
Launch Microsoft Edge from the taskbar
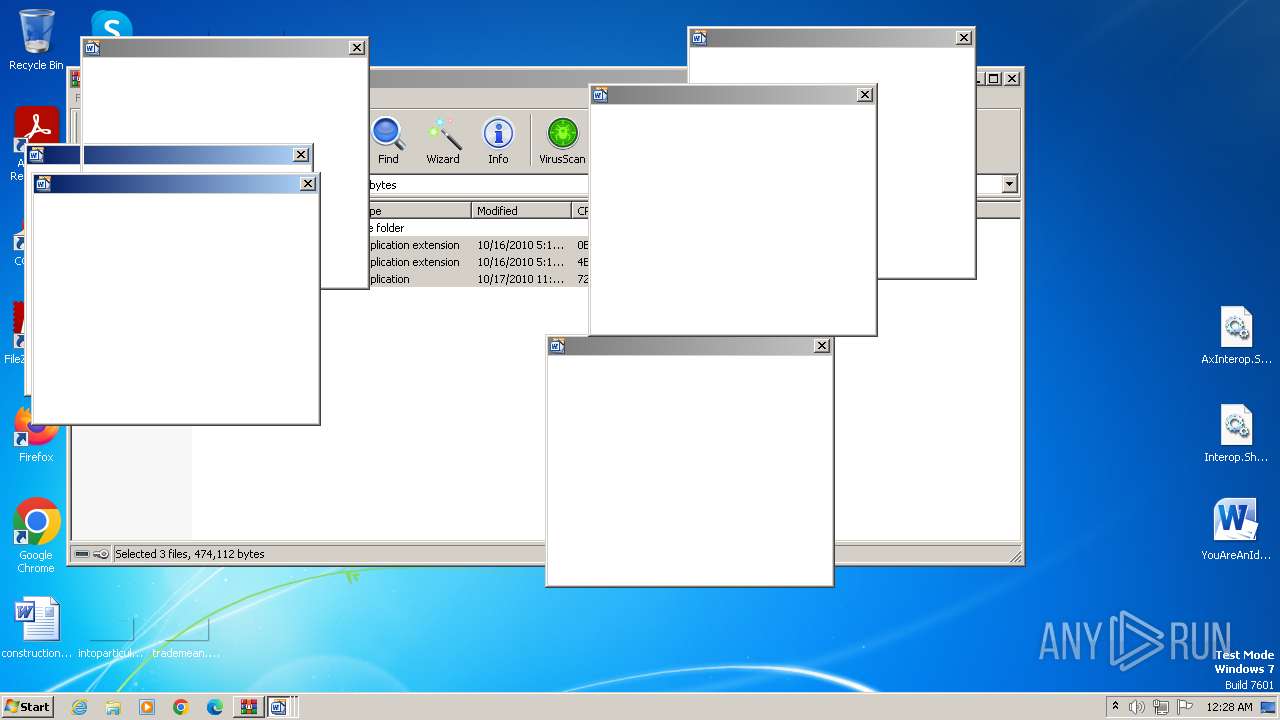pyautogui.click(x=215, y=707)
